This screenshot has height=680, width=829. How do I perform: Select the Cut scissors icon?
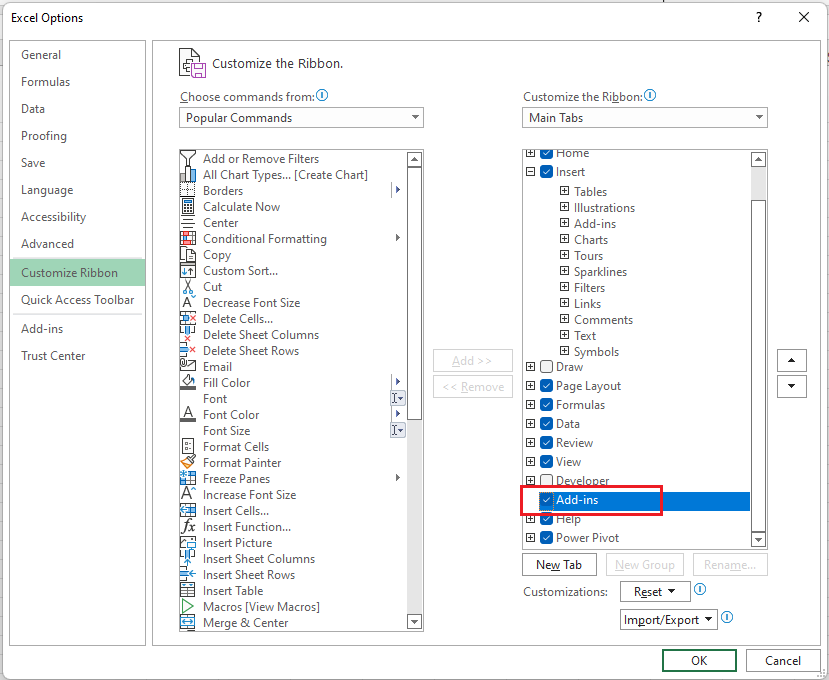pyautogui.click(x=188, y=286)
